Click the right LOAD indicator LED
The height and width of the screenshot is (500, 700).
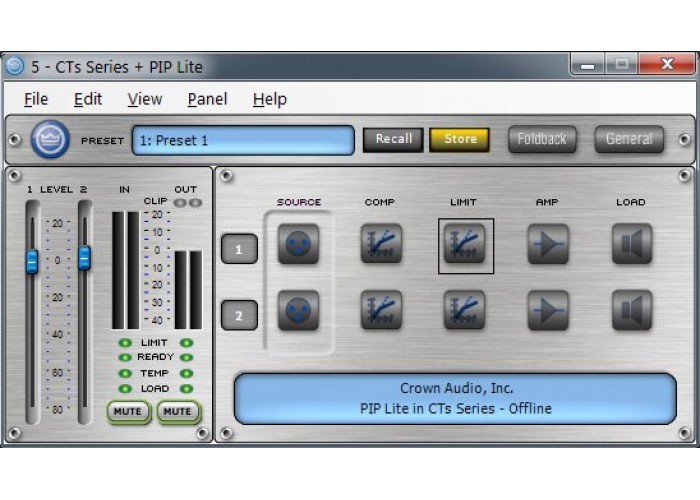point(186,389)
